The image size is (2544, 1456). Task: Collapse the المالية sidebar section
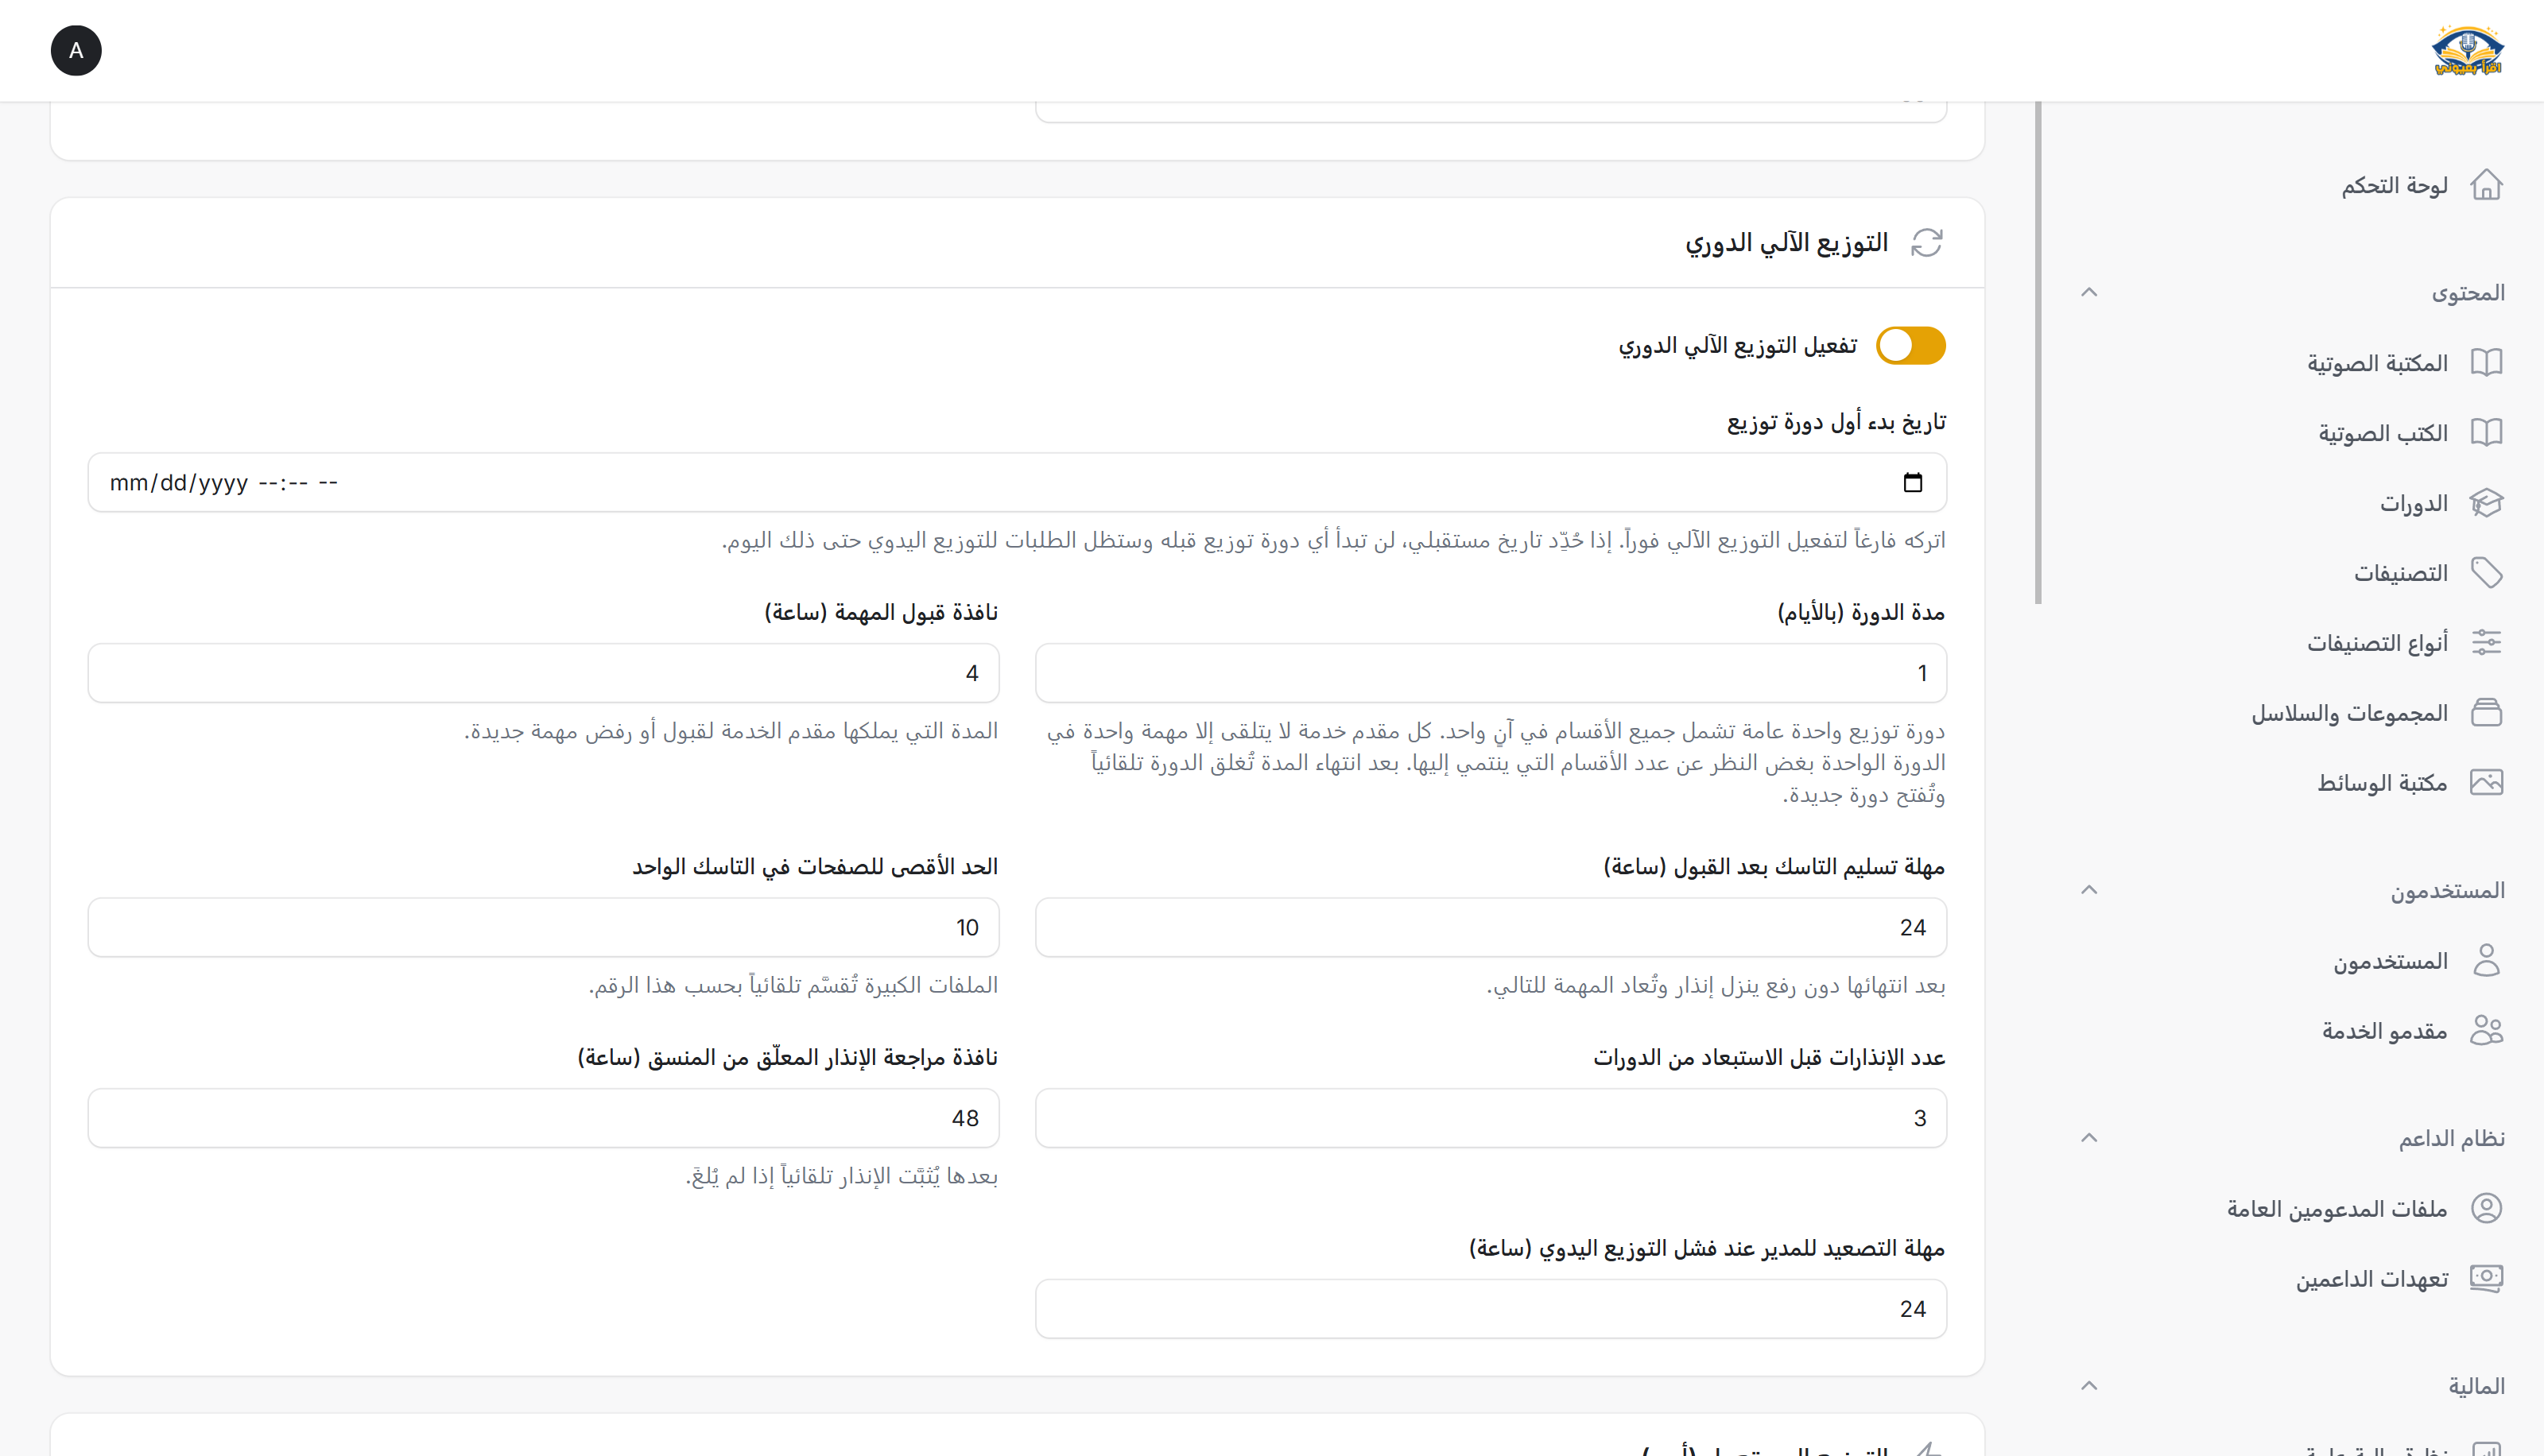click(x=2089, y=1386)
